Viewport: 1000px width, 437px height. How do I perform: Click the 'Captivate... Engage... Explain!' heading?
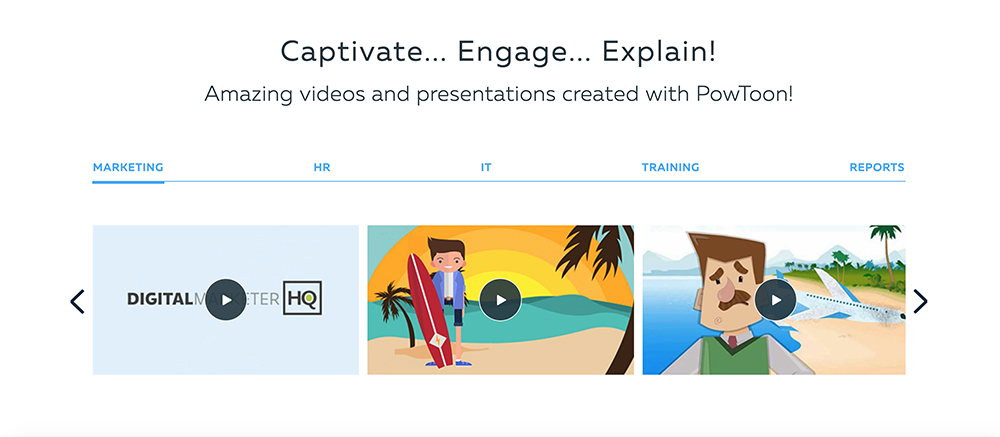499,52
